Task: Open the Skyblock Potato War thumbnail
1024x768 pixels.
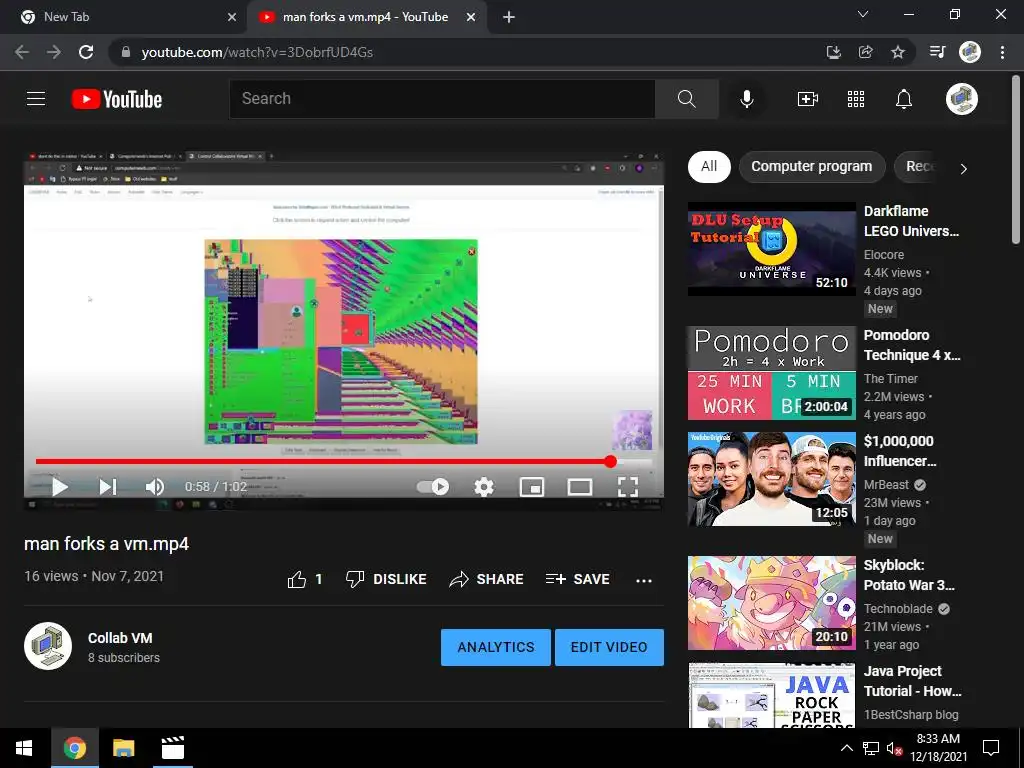Action: pyautogui.click(x=772, y=603)
